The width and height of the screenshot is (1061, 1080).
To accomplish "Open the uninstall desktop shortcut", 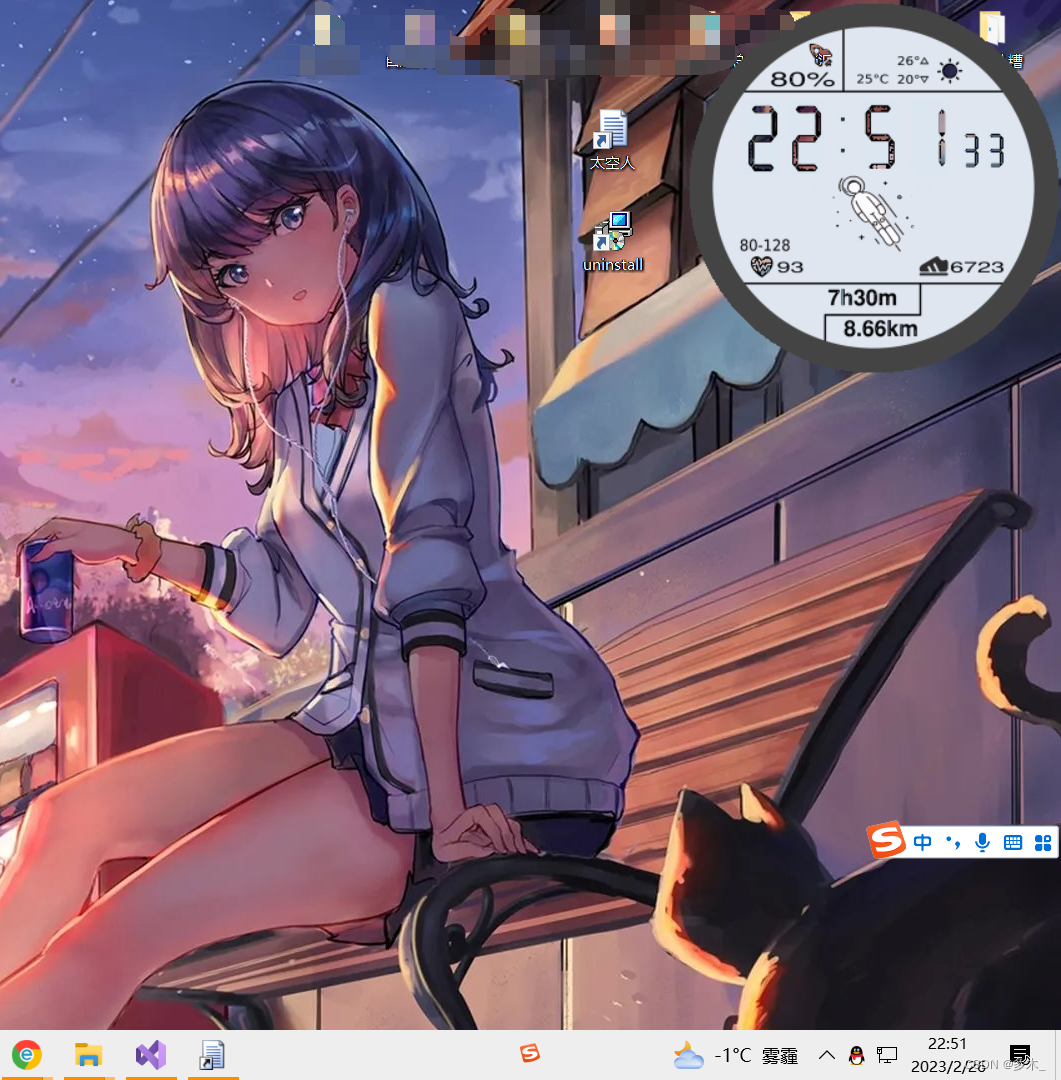I will click(612, 242).
